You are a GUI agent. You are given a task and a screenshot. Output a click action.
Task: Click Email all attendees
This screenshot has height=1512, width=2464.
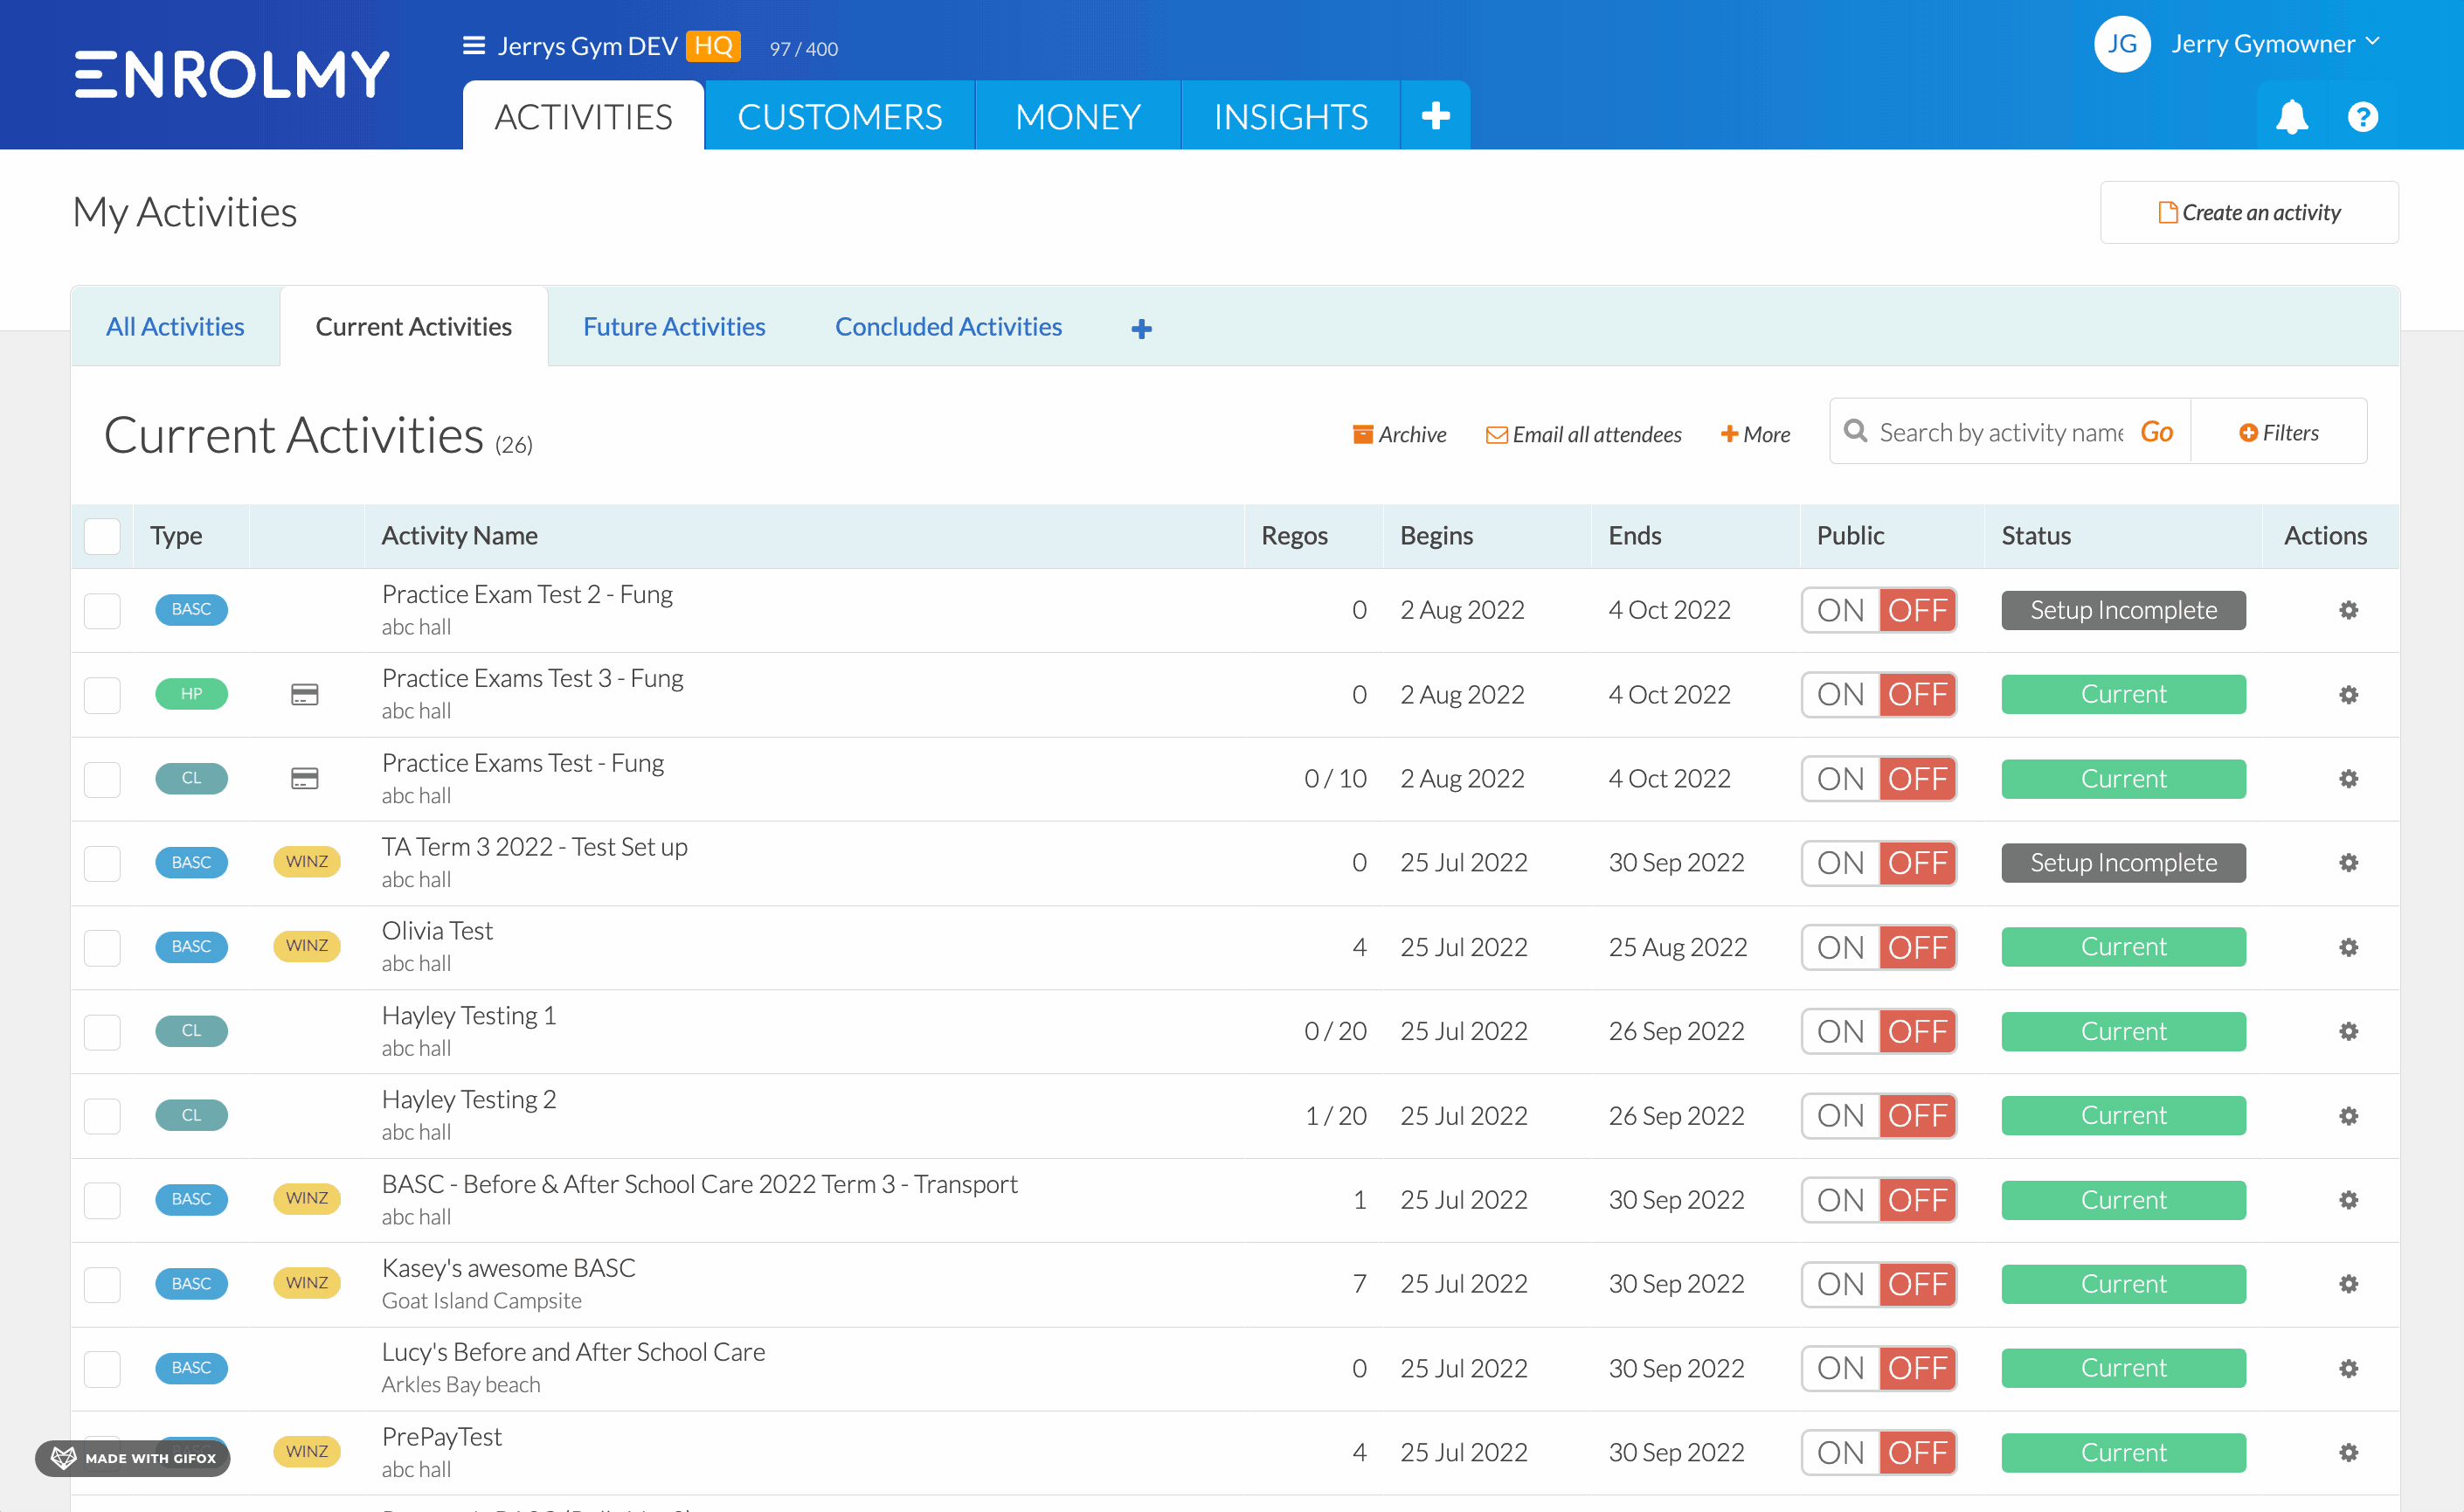pyautogui.click(x=1583, y=434)
